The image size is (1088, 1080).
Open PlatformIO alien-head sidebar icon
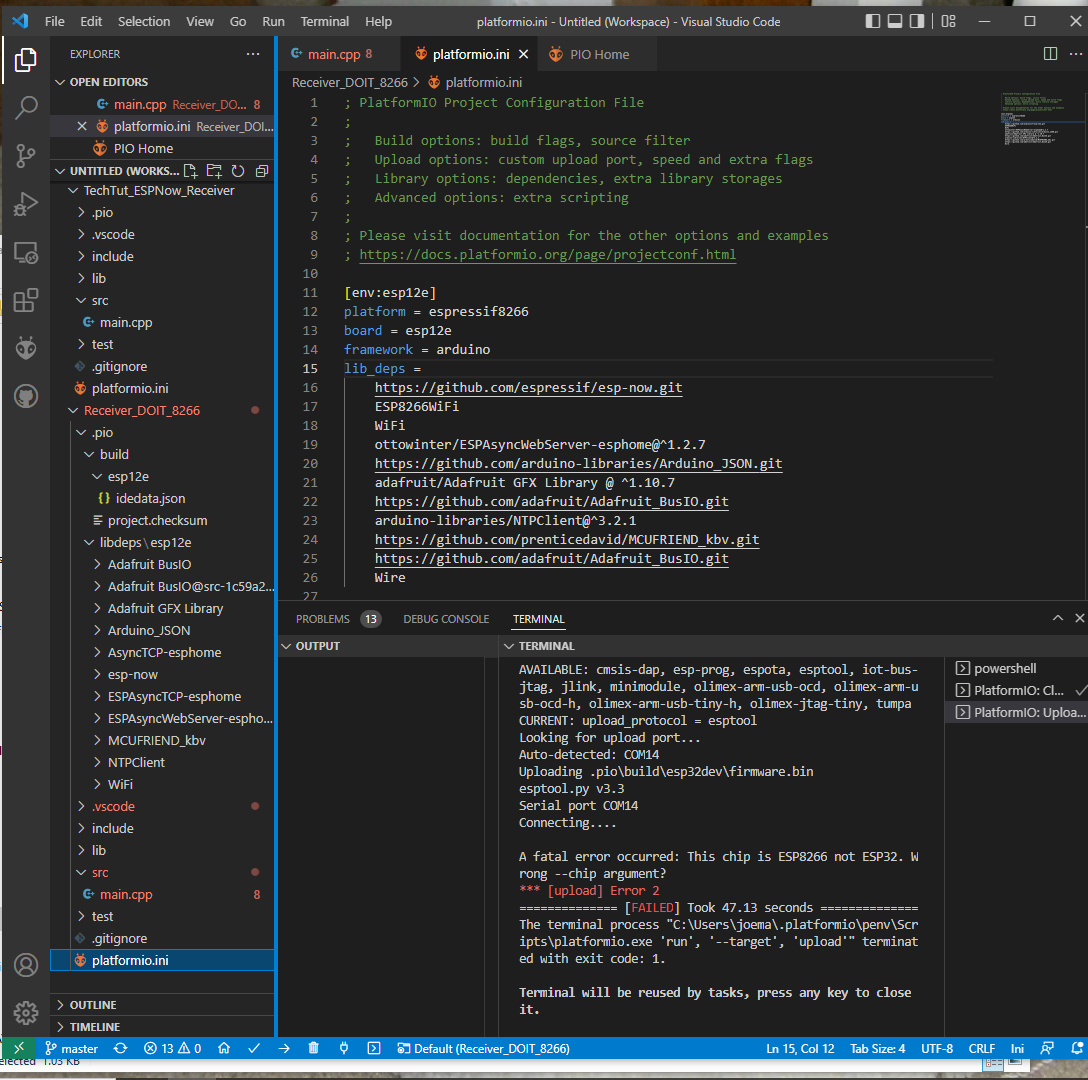point(26,348)
